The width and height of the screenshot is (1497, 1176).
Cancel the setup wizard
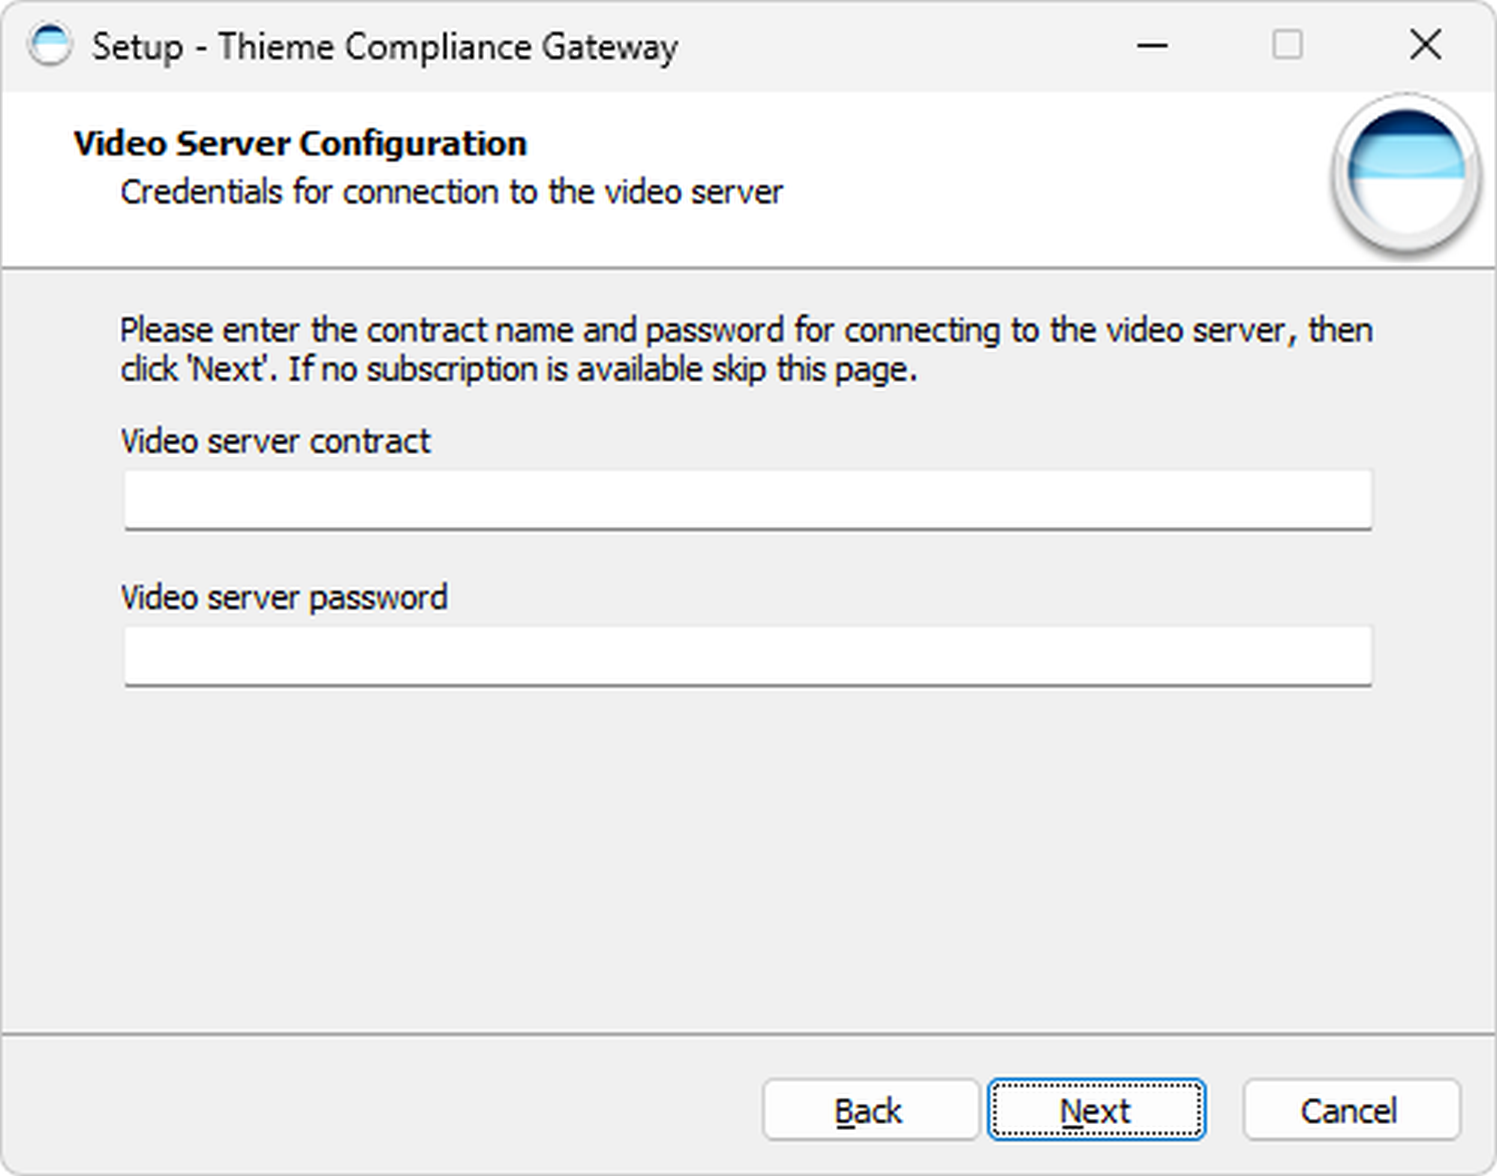pos(1350,1110)
